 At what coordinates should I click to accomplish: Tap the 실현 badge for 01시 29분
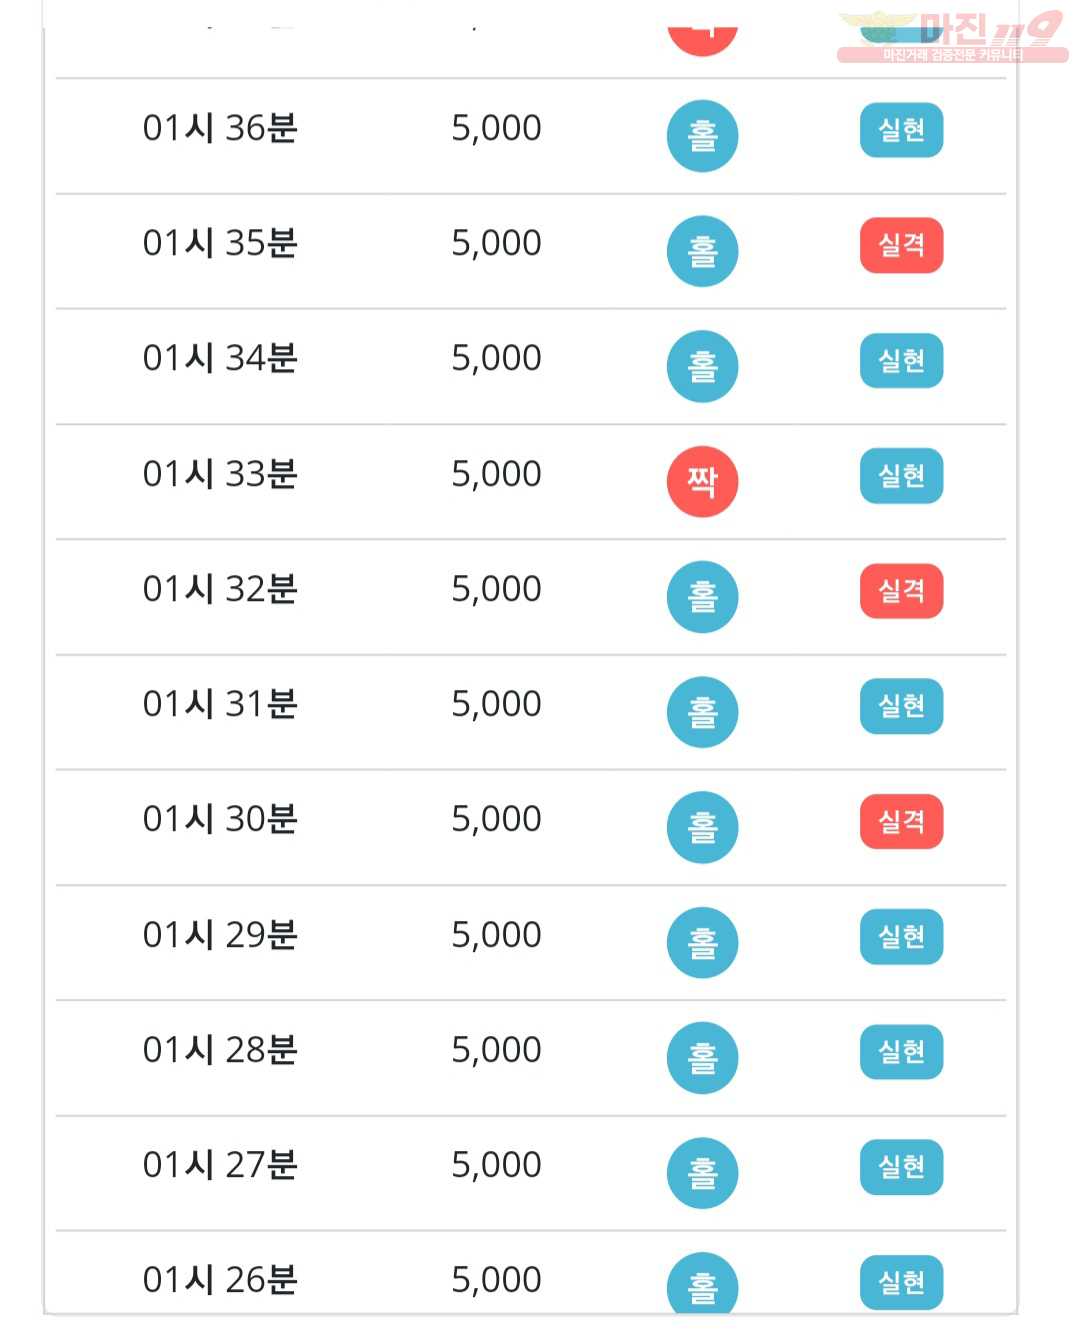[x=901, y=937]
